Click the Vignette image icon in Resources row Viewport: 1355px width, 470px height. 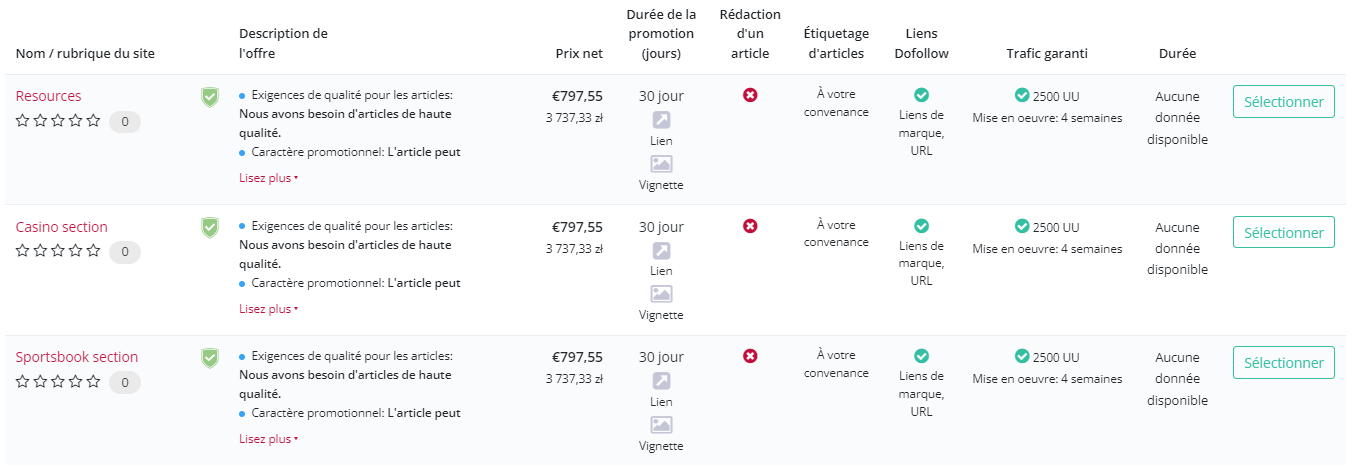click(x=661, y=164)
